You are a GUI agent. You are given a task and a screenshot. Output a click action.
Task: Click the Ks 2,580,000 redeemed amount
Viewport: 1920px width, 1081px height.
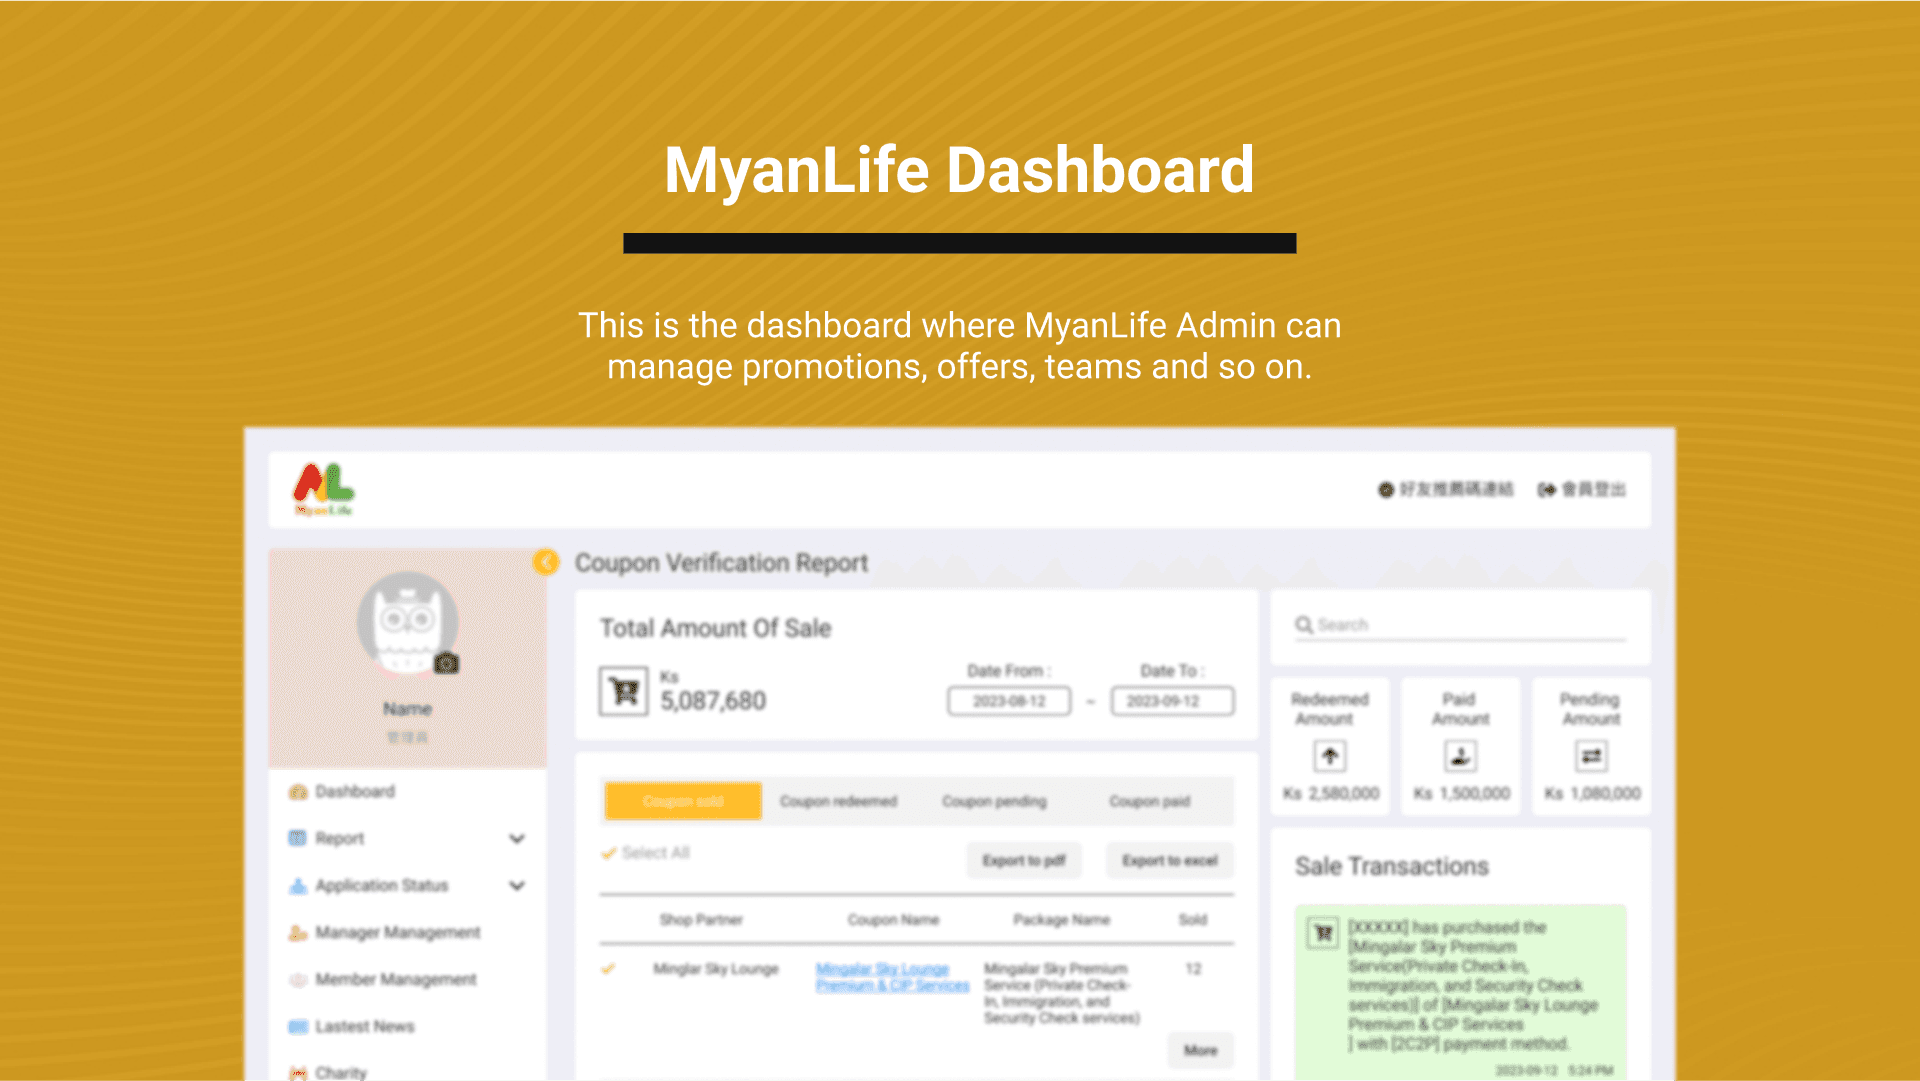point(1331,793)
